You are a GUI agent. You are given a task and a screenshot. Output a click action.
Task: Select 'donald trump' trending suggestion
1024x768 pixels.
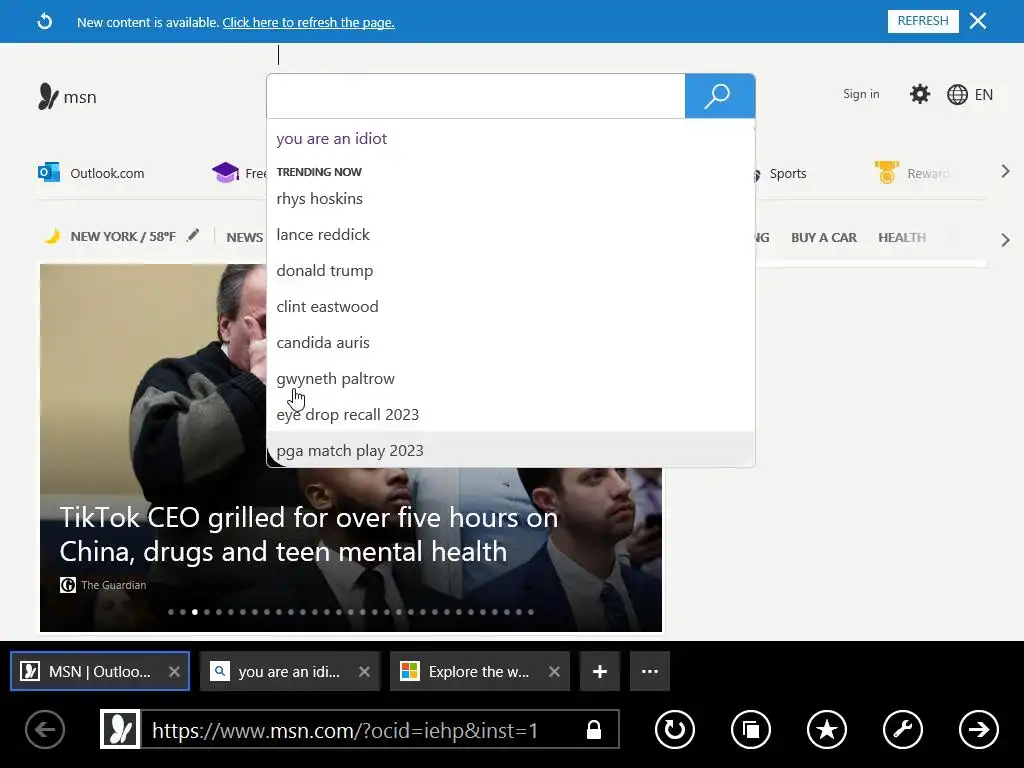point(510,270)
